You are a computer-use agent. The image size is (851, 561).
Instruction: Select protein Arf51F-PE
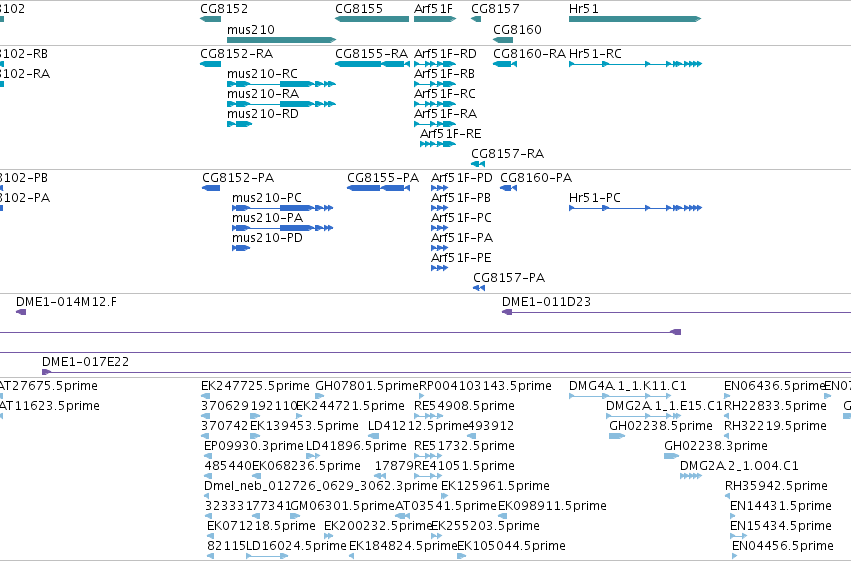(x=440, y=268)
